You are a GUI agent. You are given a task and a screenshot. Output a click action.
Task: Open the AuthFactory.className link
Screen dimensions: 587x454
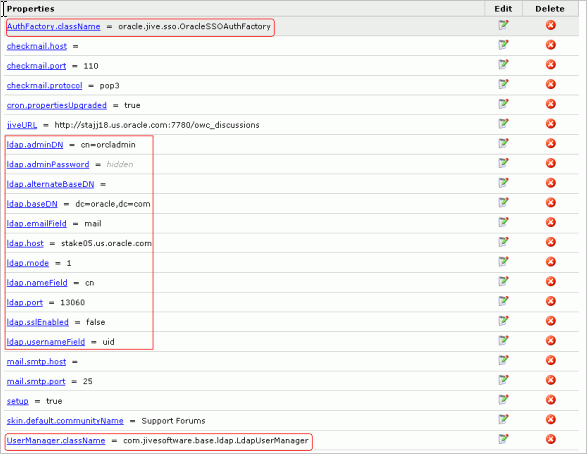pos(54,27)
